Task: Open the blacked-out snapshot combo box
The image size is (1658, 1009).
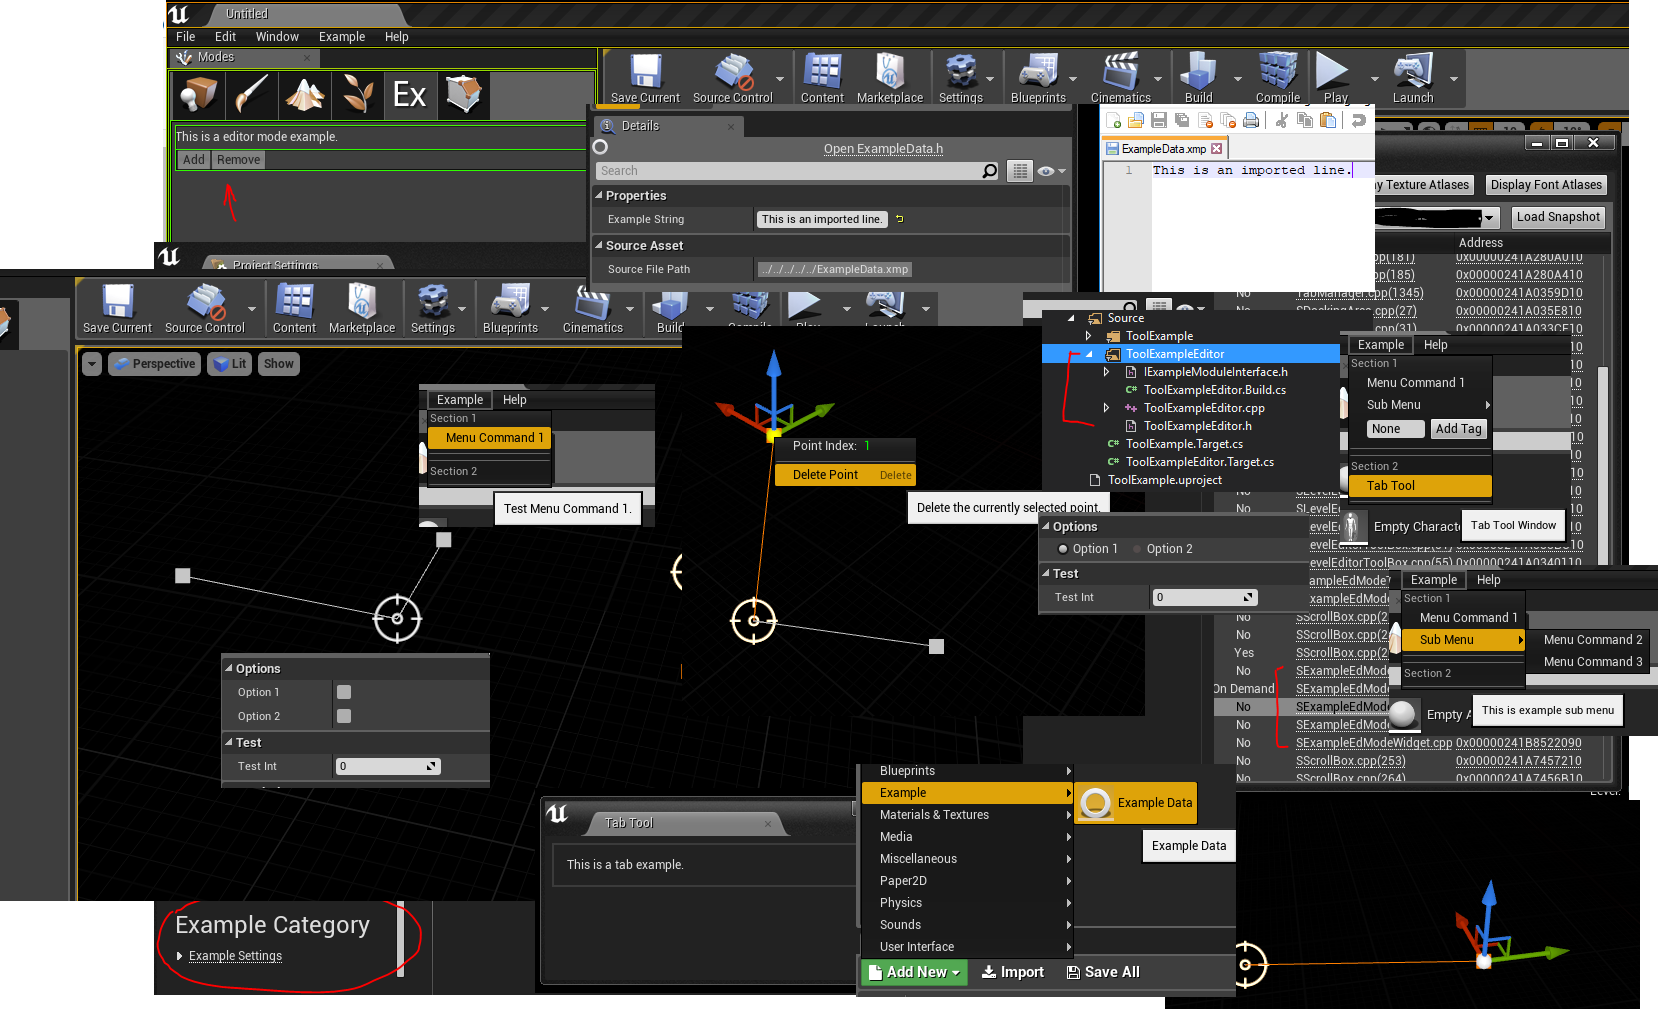Action: coord(1437,217)
